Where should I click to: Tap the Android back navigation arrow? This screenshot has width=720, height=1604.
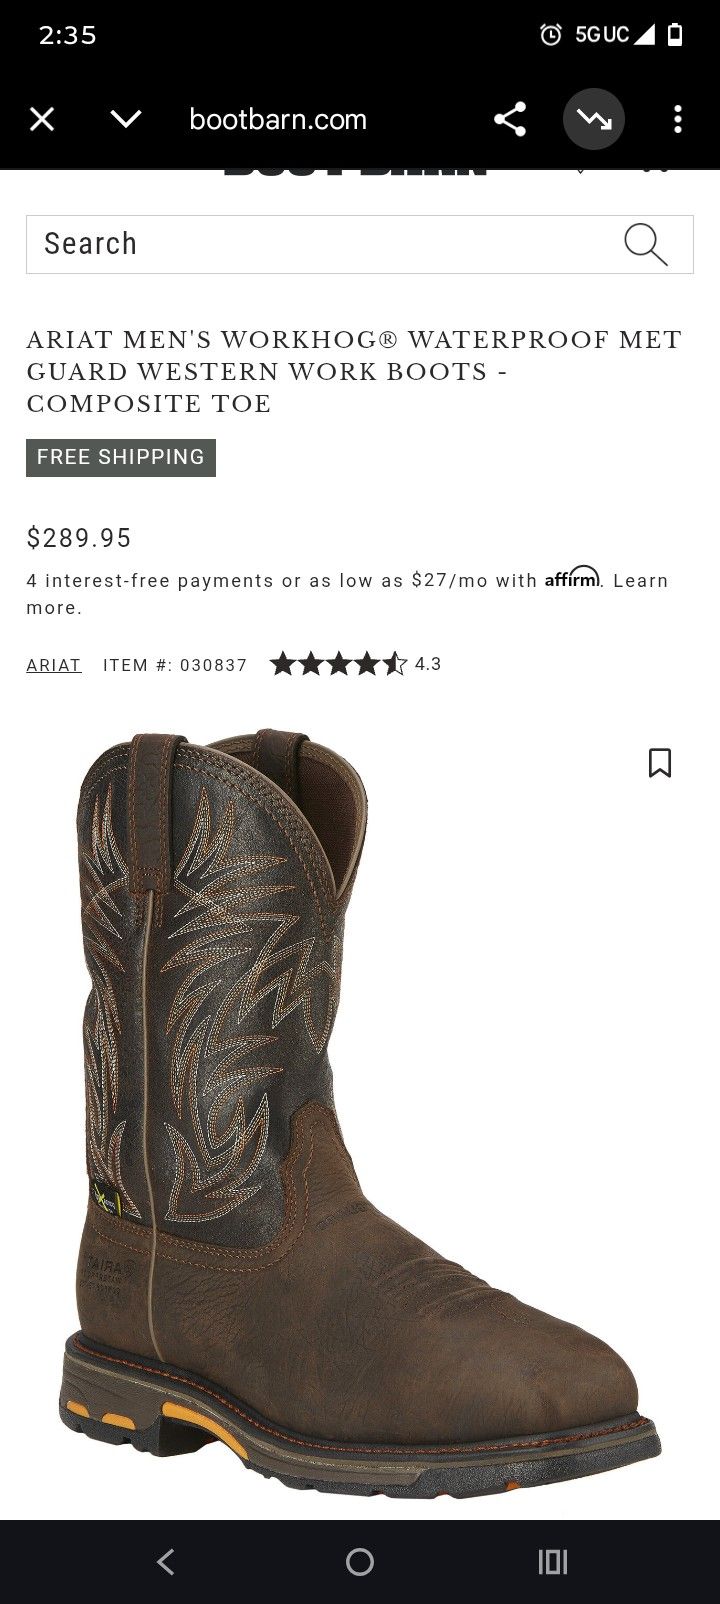point(166,1562)
